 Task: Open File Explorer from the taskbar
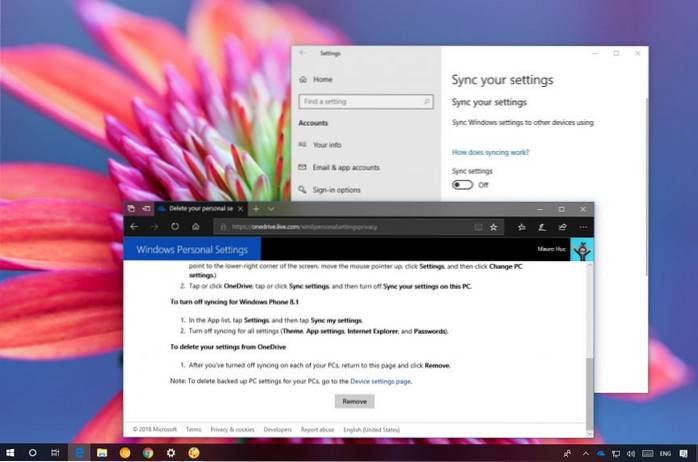tap(102, 453)
